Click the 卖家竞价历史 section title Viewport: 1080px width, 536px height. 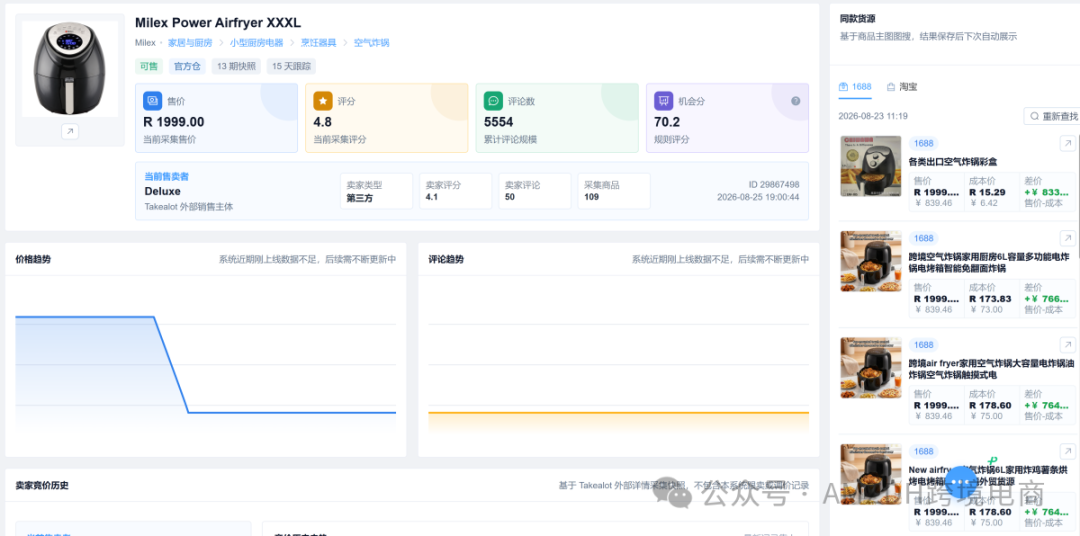tap(42, 485)
